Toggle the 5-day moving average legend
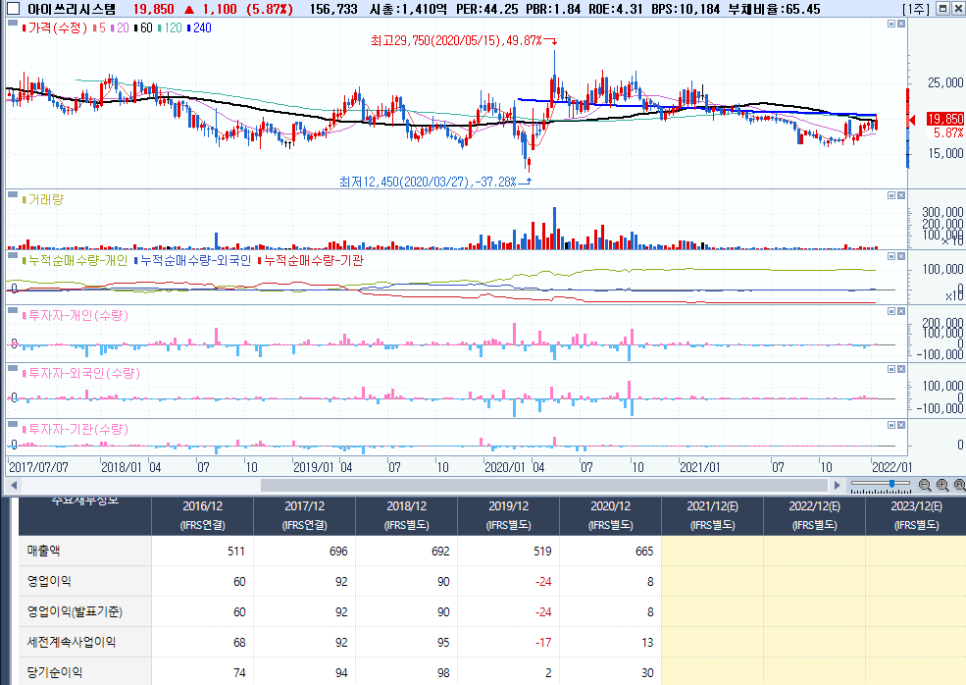The width and height of the screenshot is (966, 685). [x=100, y=28]
